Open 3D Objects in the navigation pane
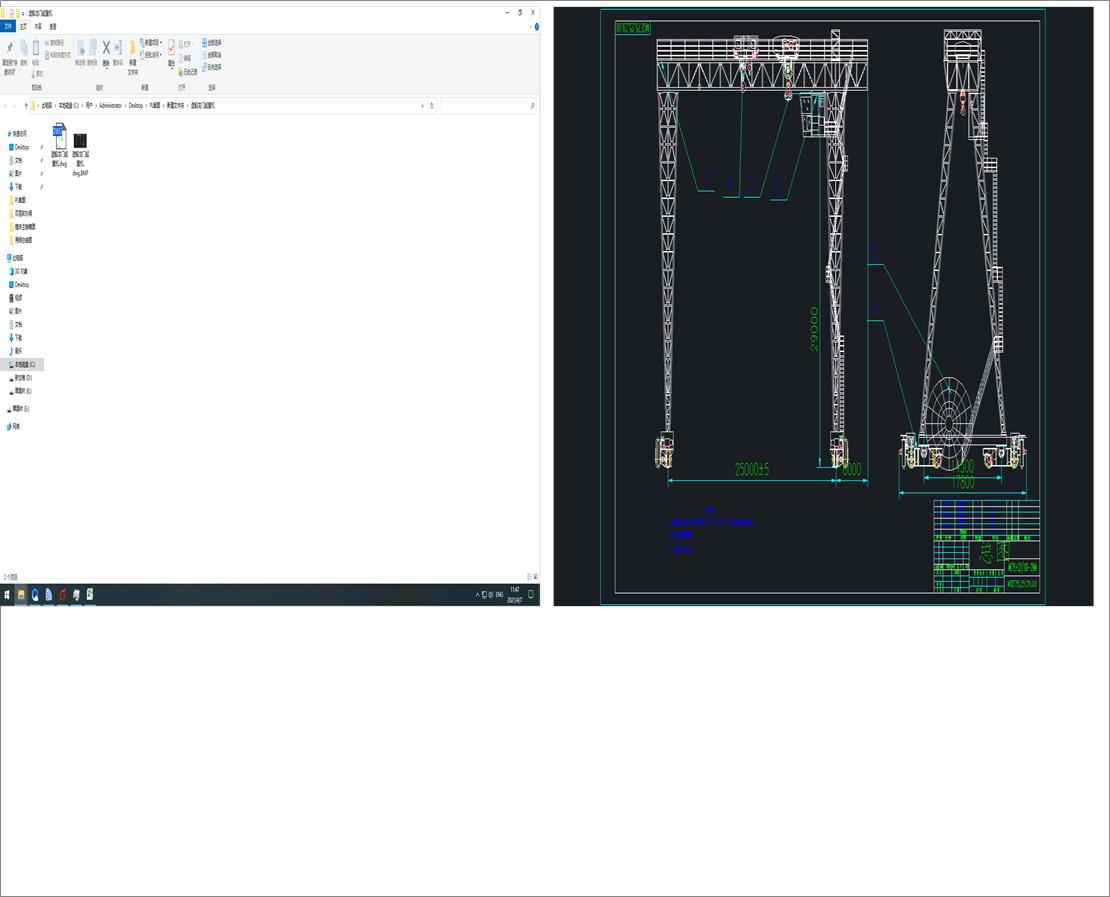 [18, 271]
